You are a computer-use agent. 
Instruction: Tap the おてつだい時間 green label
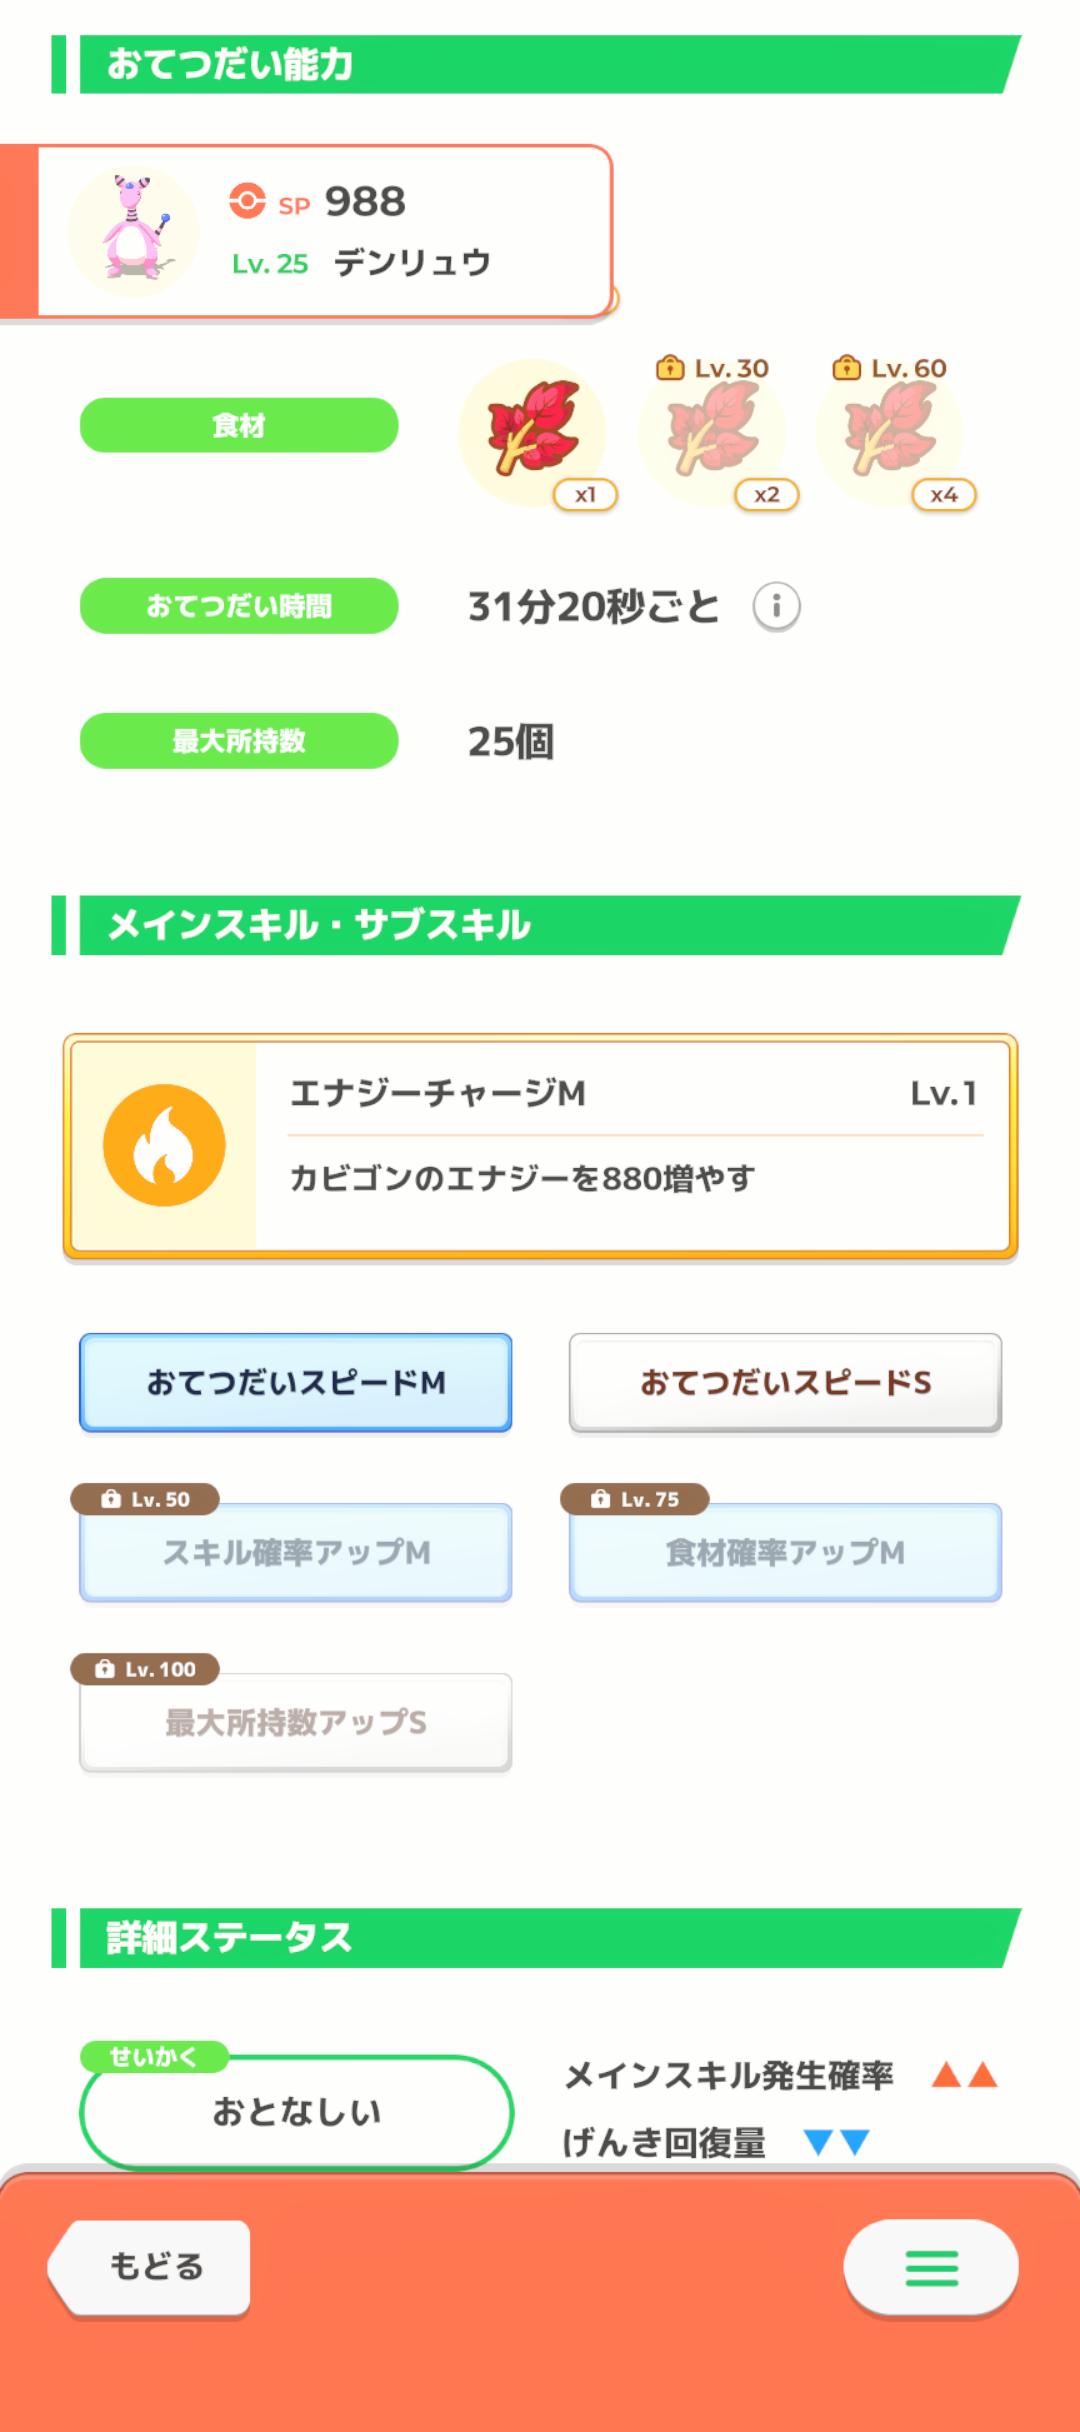[x=239, y=606]
